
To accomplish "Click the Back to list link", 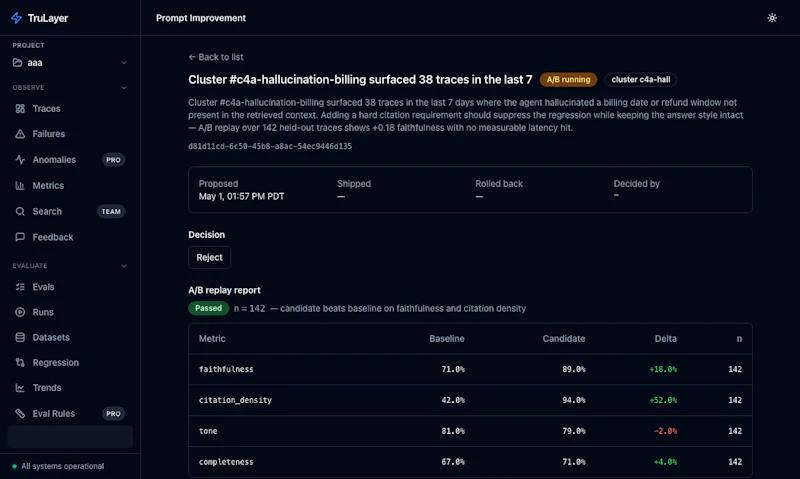I will pyautogui.click(x=216, y=57).
